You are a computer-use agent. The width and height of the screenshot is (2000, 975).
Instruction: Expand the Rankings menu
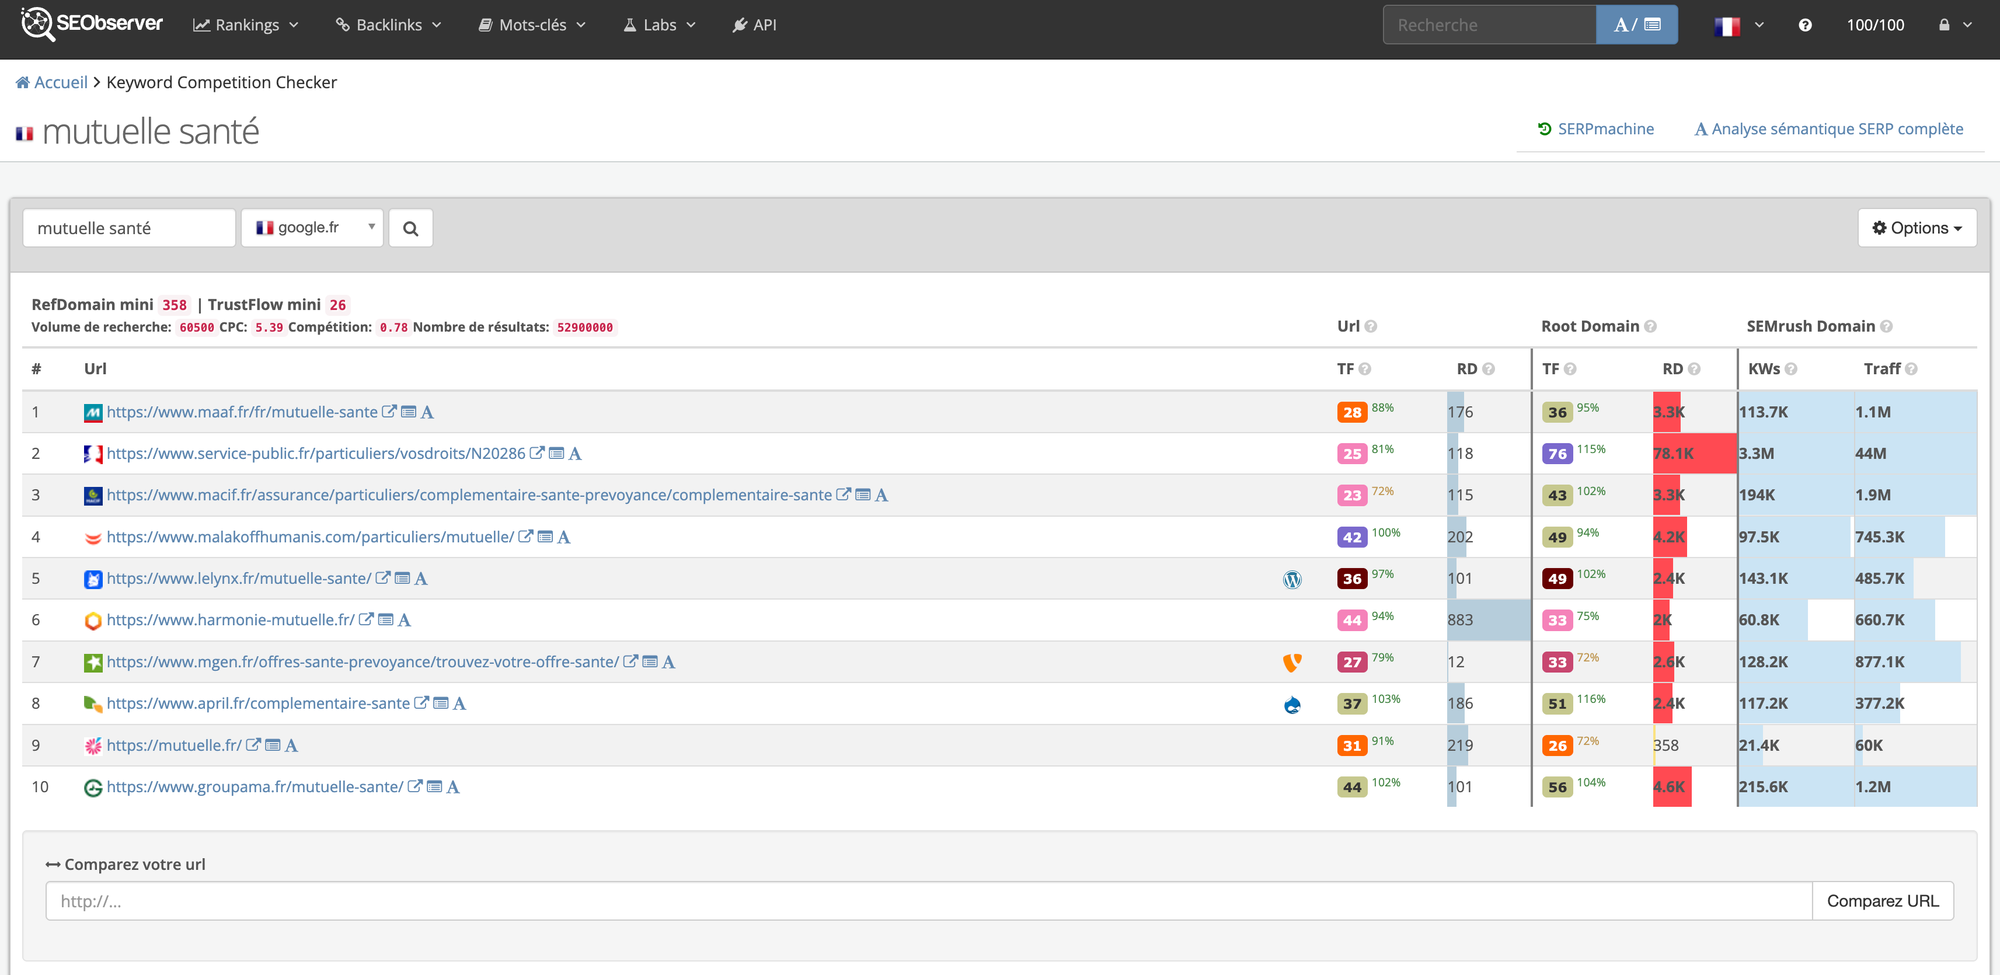pyautogui.click(x=246, y=25)
